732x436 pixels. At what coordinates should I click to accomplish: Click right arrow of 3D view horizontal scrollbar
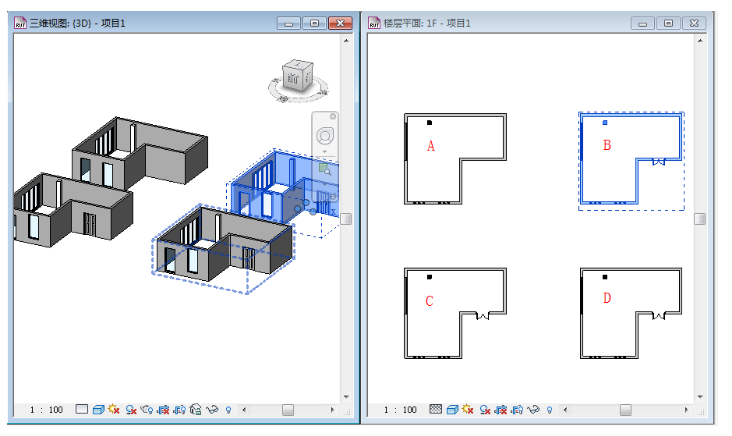point(332,410)
